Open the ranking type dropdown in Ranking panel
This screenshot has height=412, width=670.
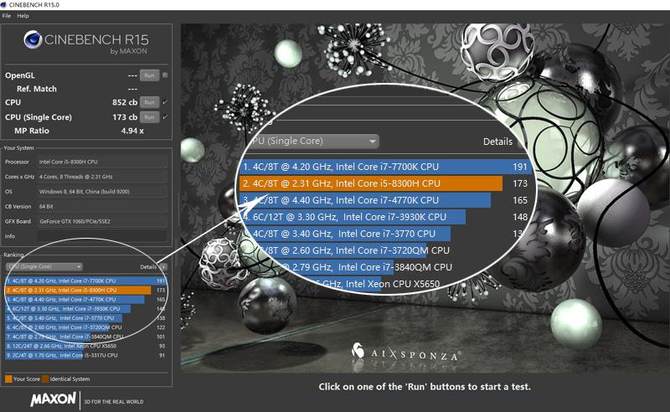[x=44, y=267]
